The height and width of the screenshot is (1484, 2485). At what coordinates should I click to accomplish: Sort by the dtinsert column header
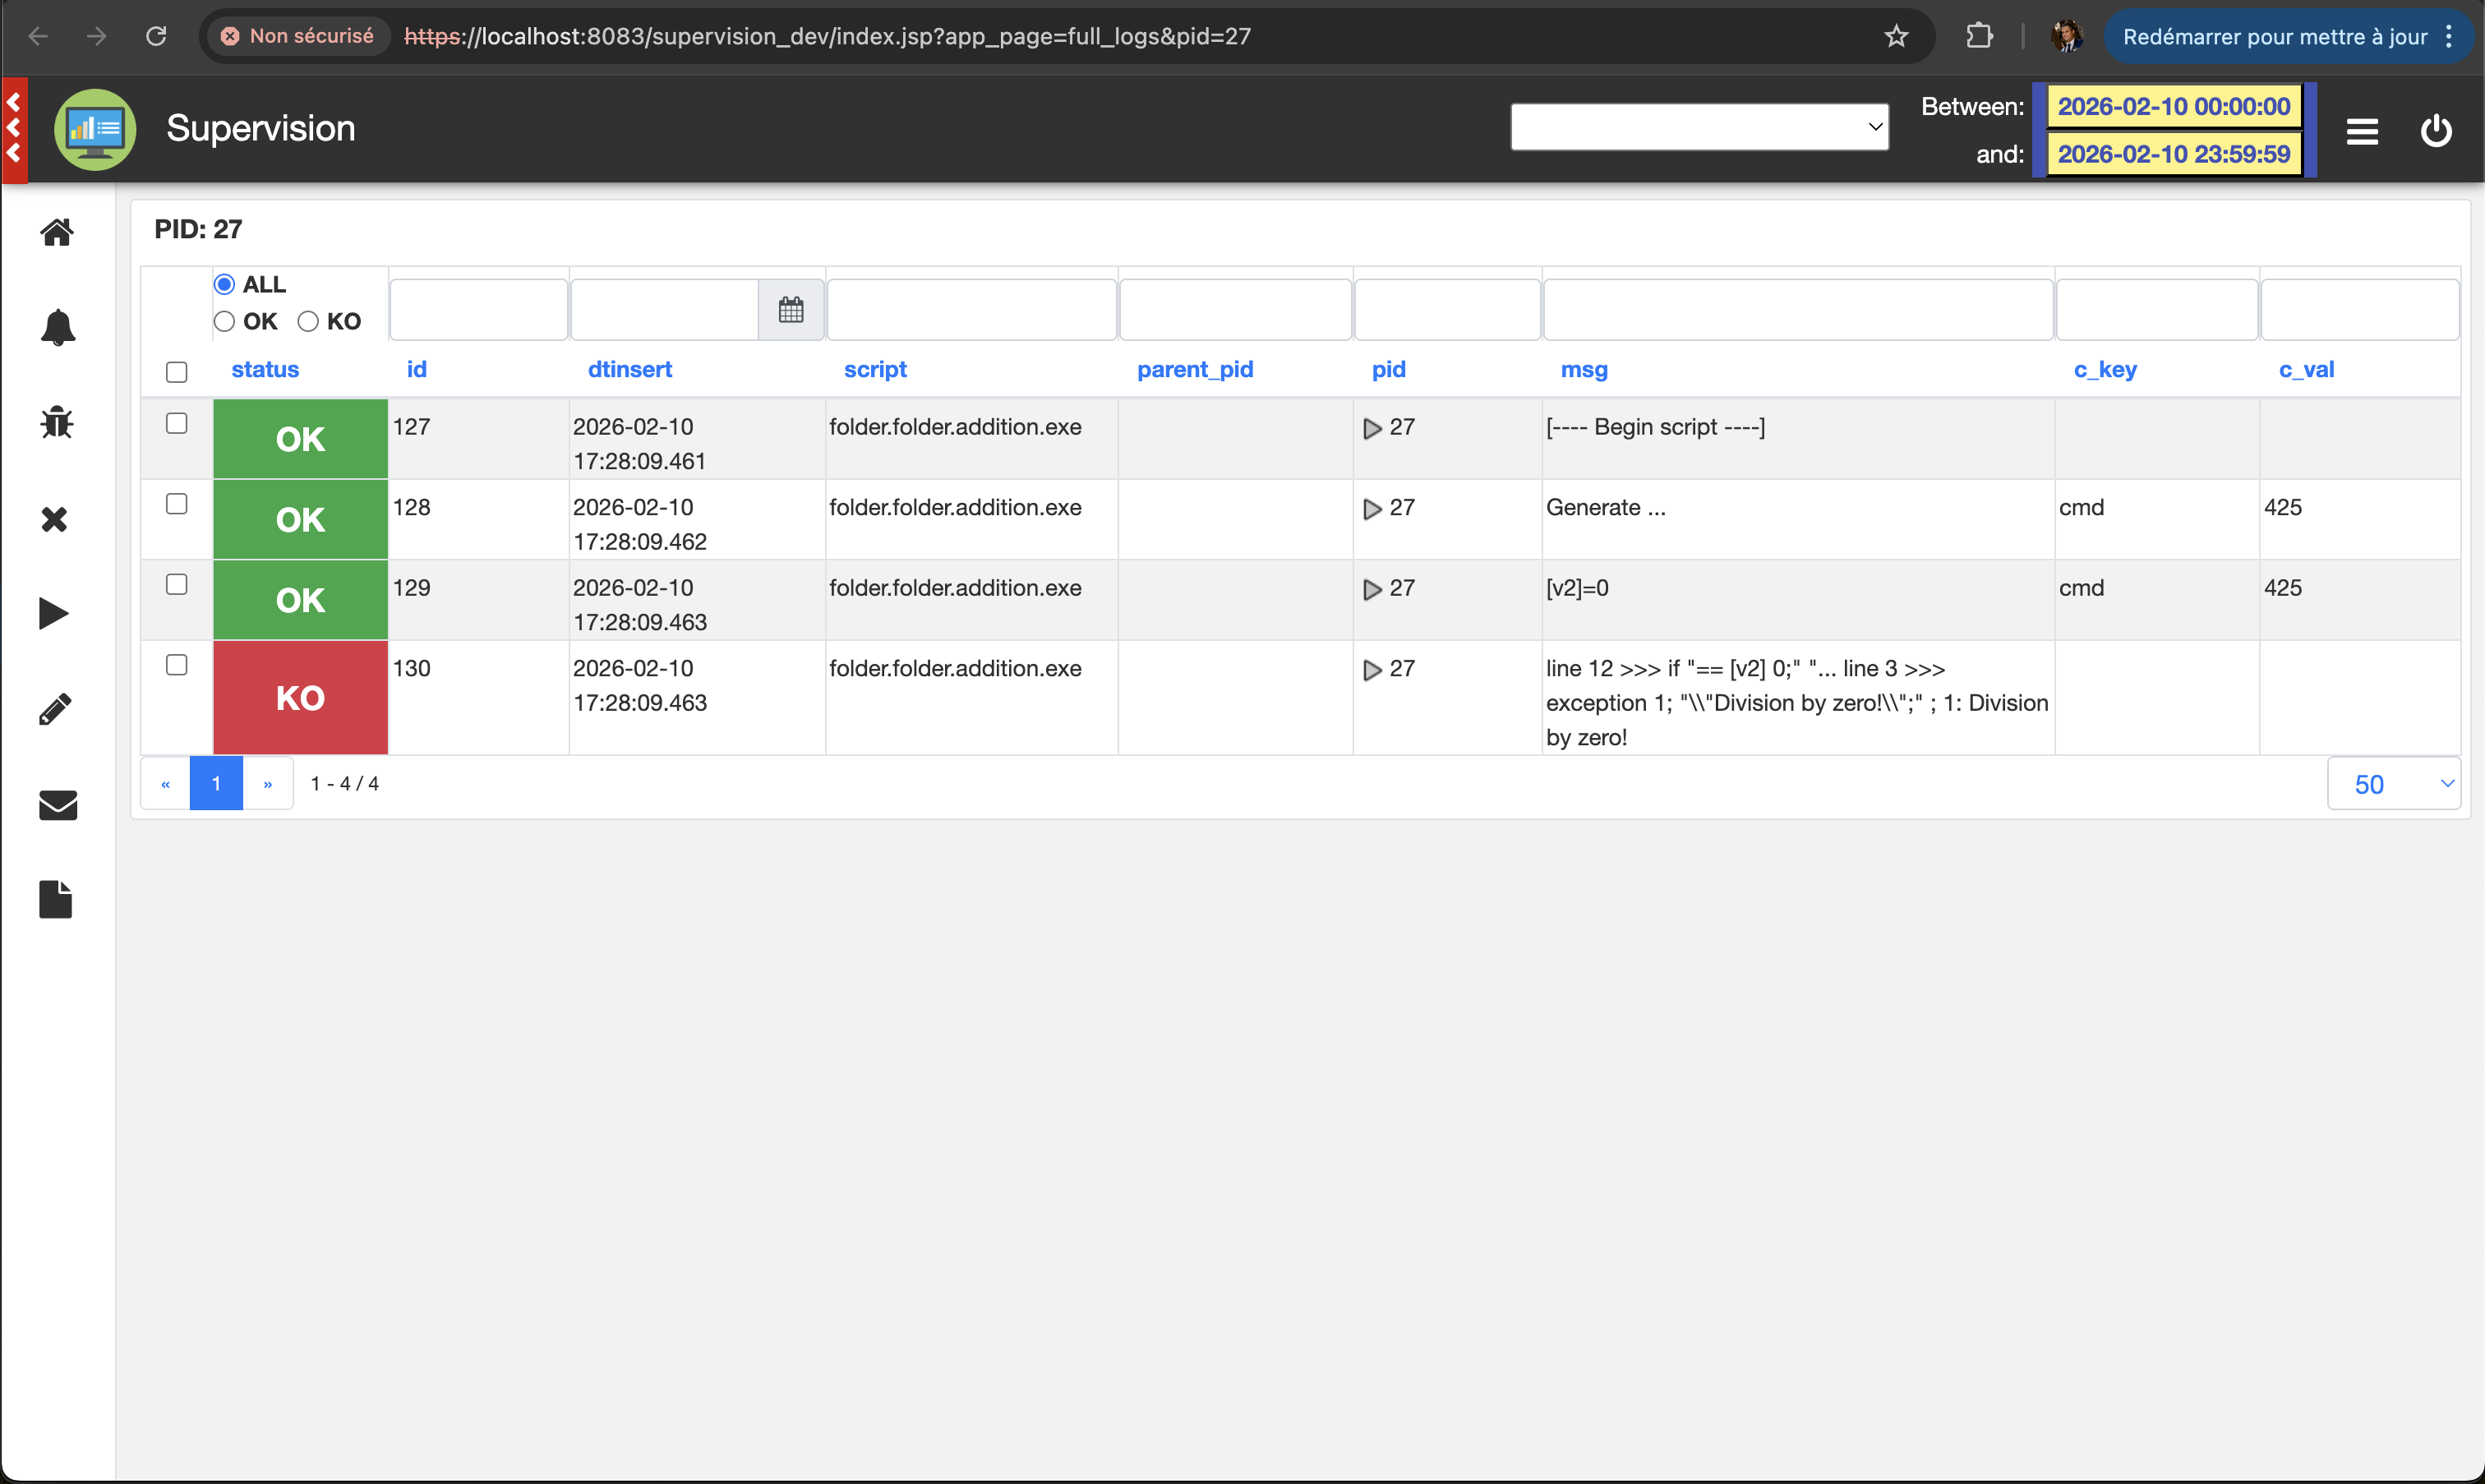[629, 369]
